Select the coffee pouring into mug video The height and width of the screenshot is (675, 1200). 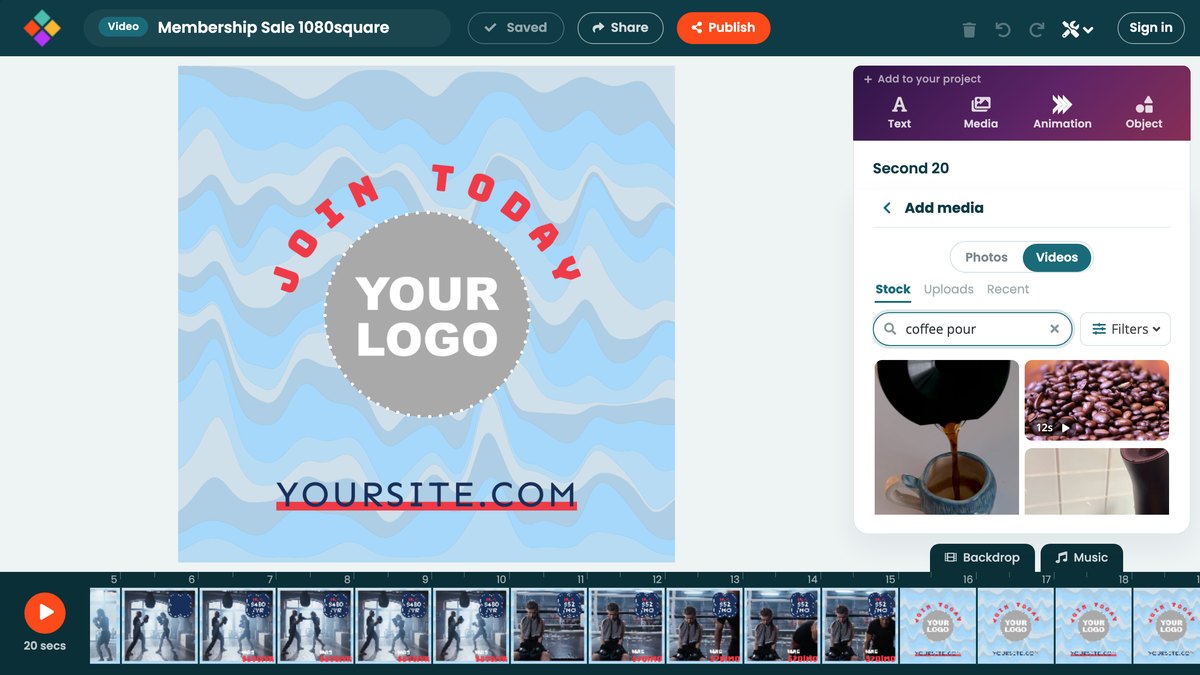pos(946,437)
